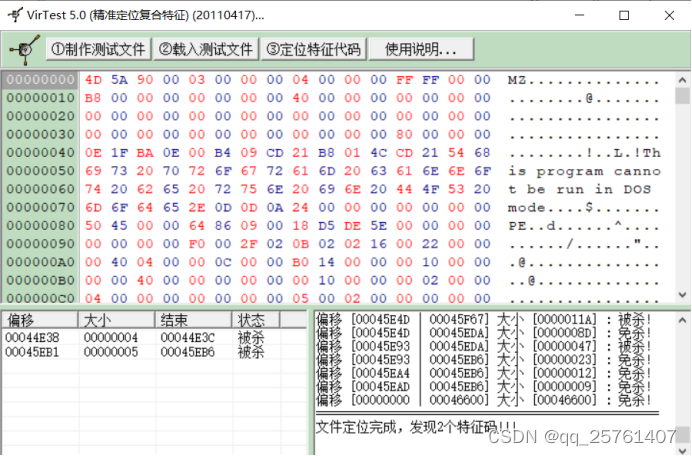Select hex address row 000000A0
Screen dimensions: 692x456
pos(40,262)
